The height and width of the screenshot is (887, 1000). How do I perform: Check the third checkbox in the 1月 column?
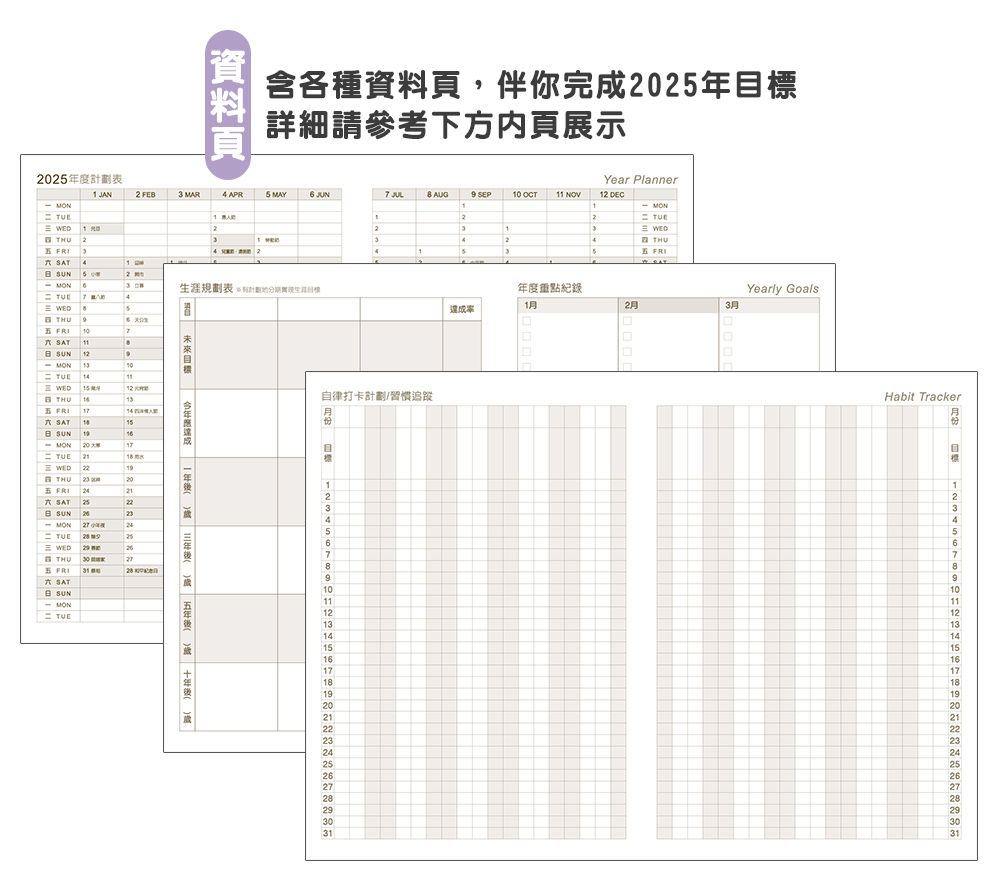527,351
